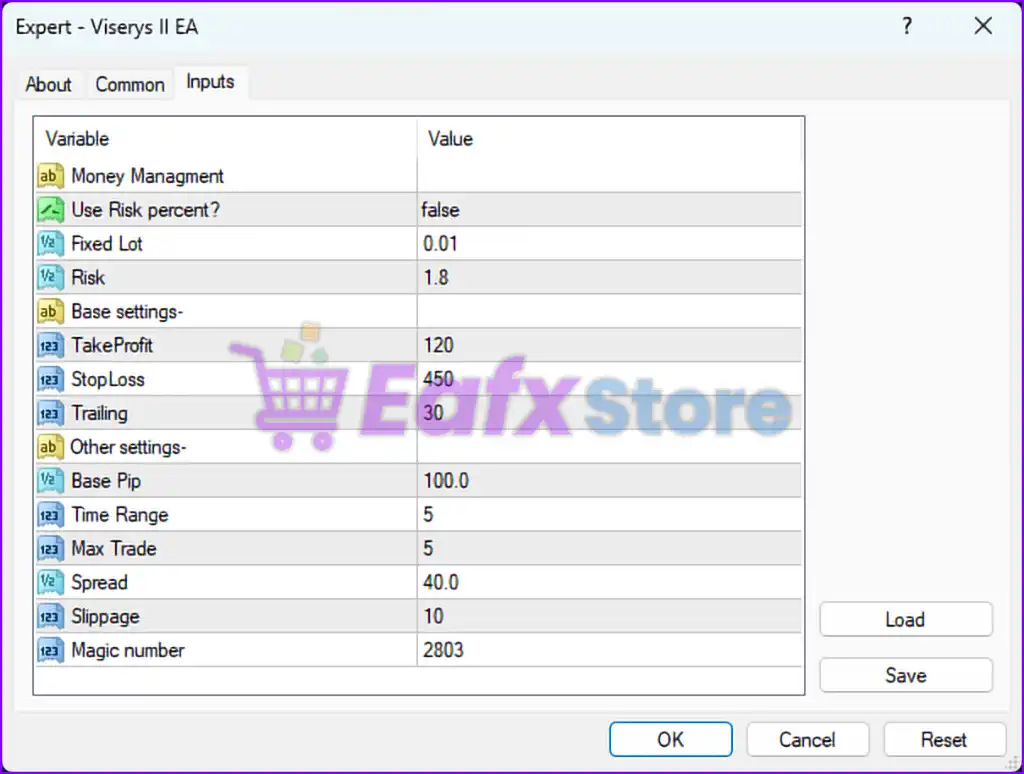The width and height of the screenshot is (1024, 774).
Task: Click the Reset button
Action: pyautogui.click(x=944, y=739)
